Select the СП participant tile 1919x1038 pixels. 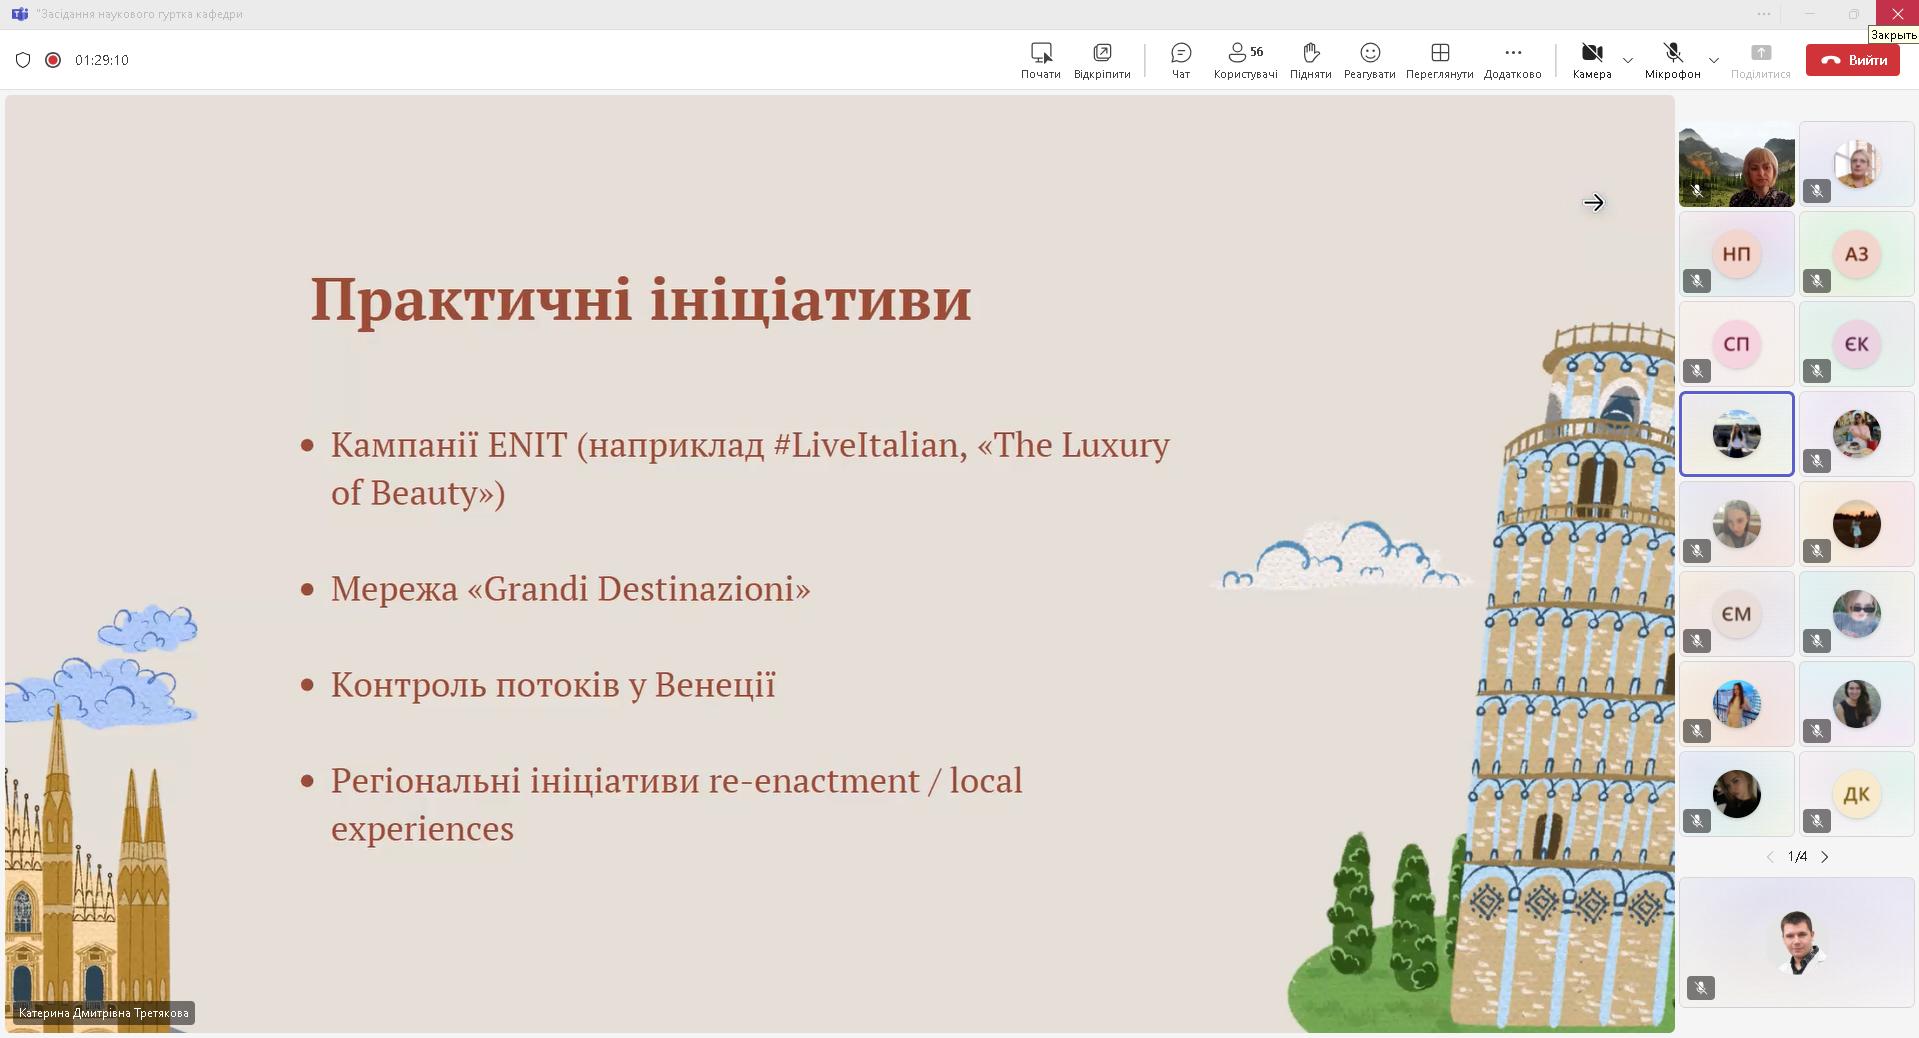click(x=1737, y=344)
